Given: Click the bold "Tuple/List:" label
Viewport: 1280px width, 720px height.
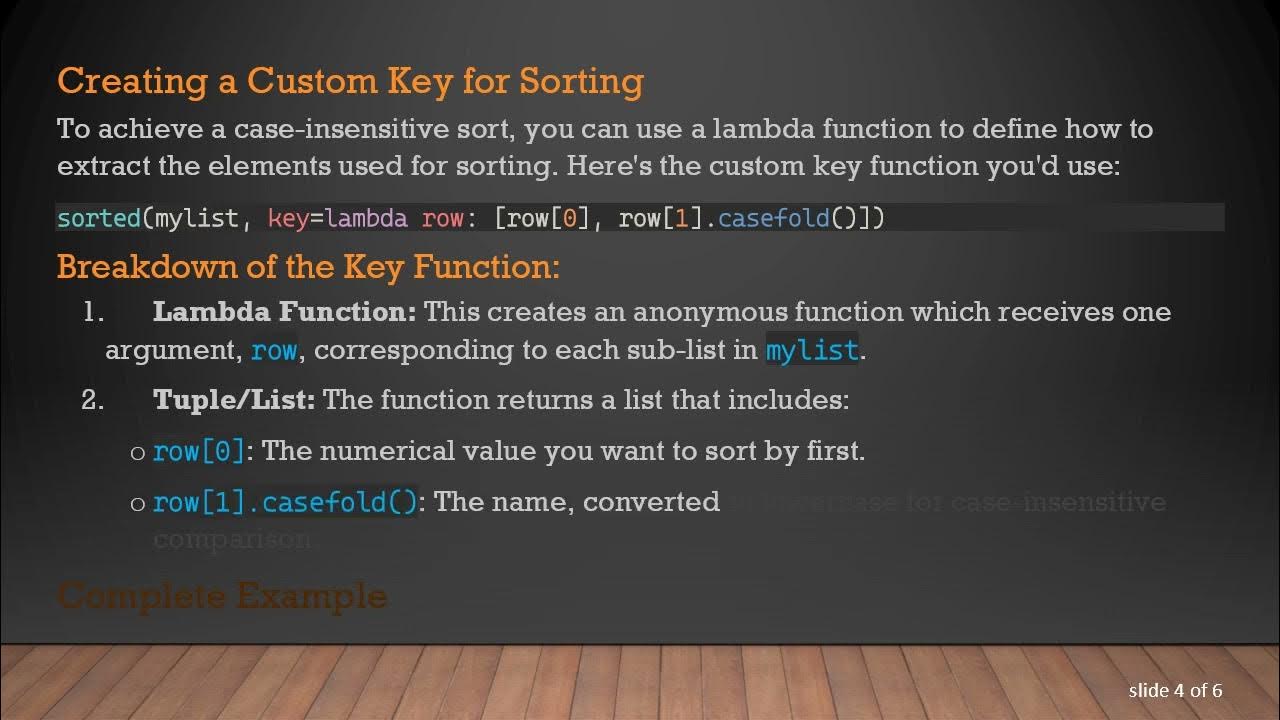Looking at the screenshot, I should [x=234, y=400].
